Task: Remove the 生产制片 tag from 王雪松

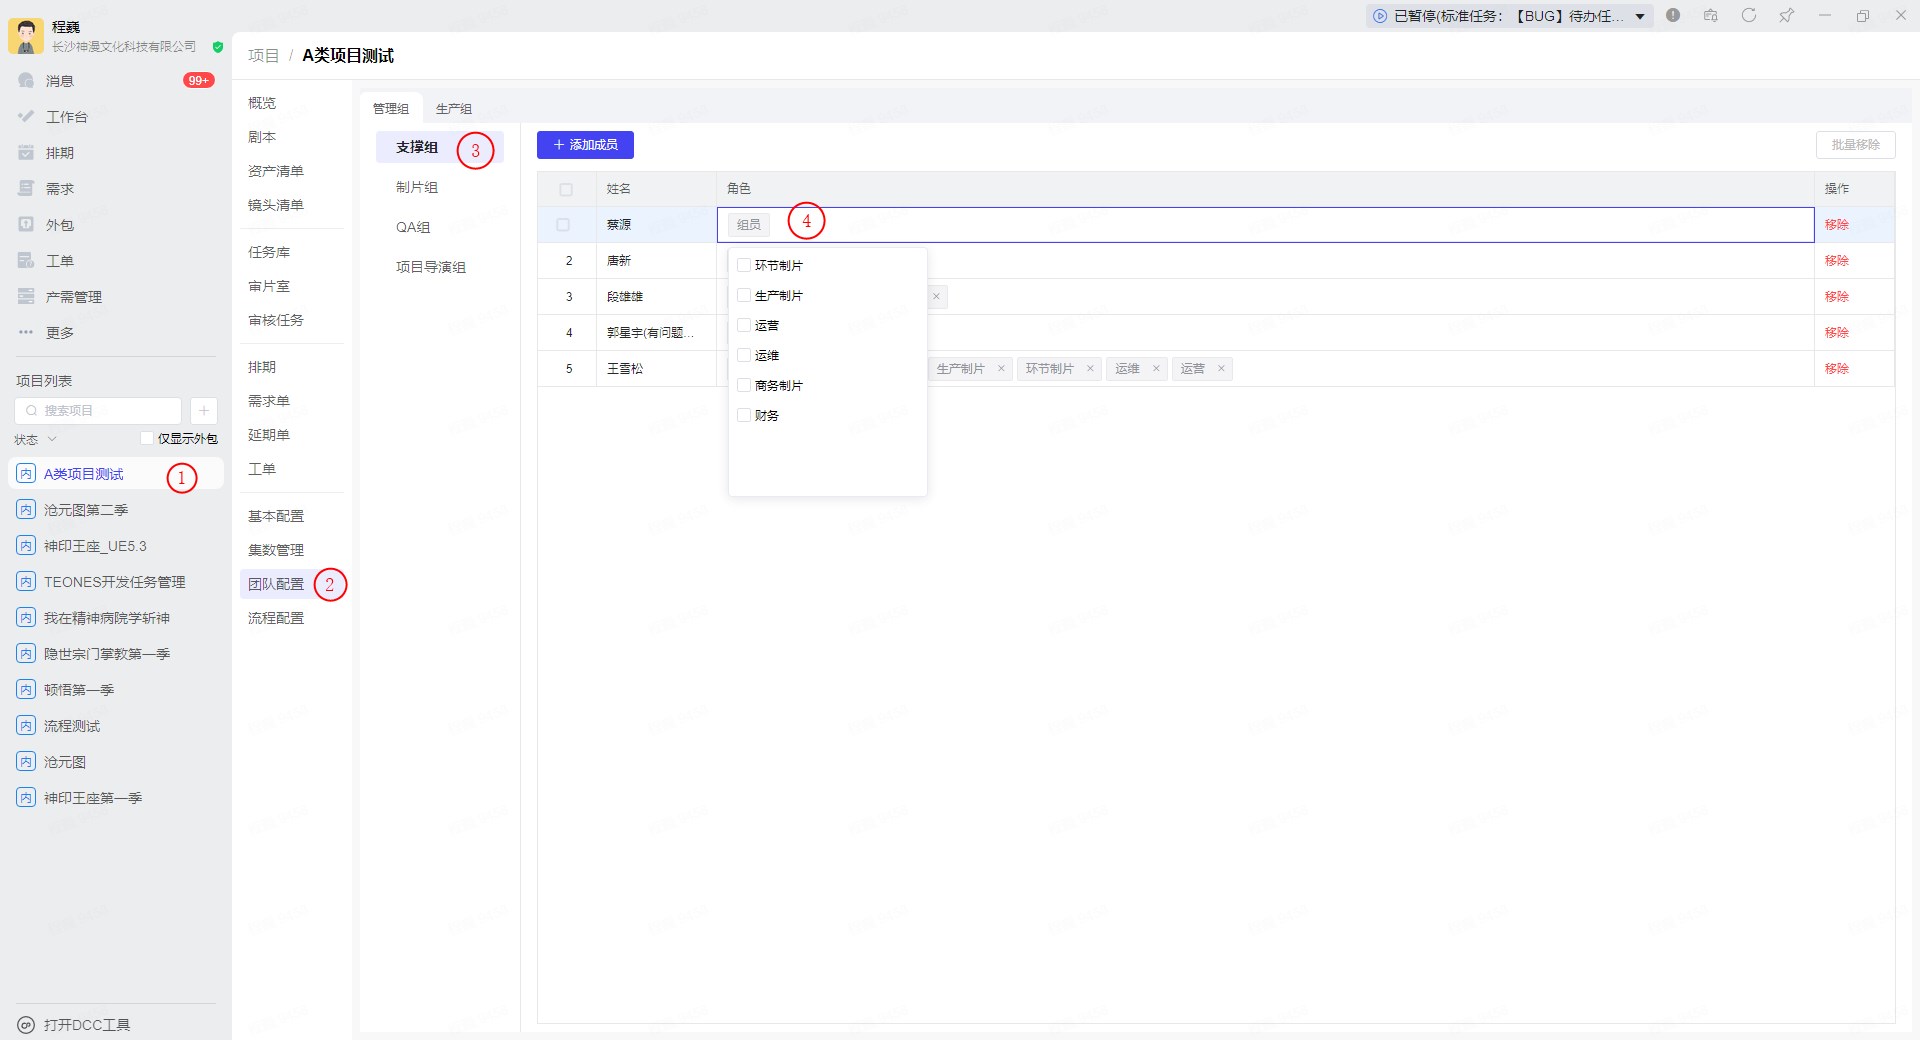Action: [1001, 369]
